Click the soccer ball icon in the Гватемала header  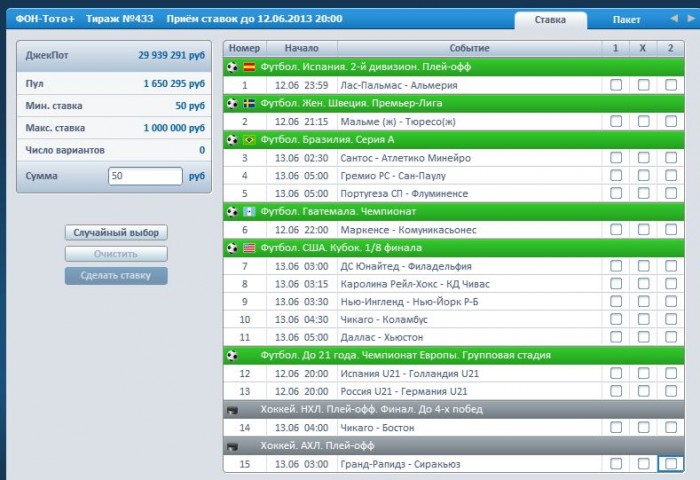click(232, 212)
